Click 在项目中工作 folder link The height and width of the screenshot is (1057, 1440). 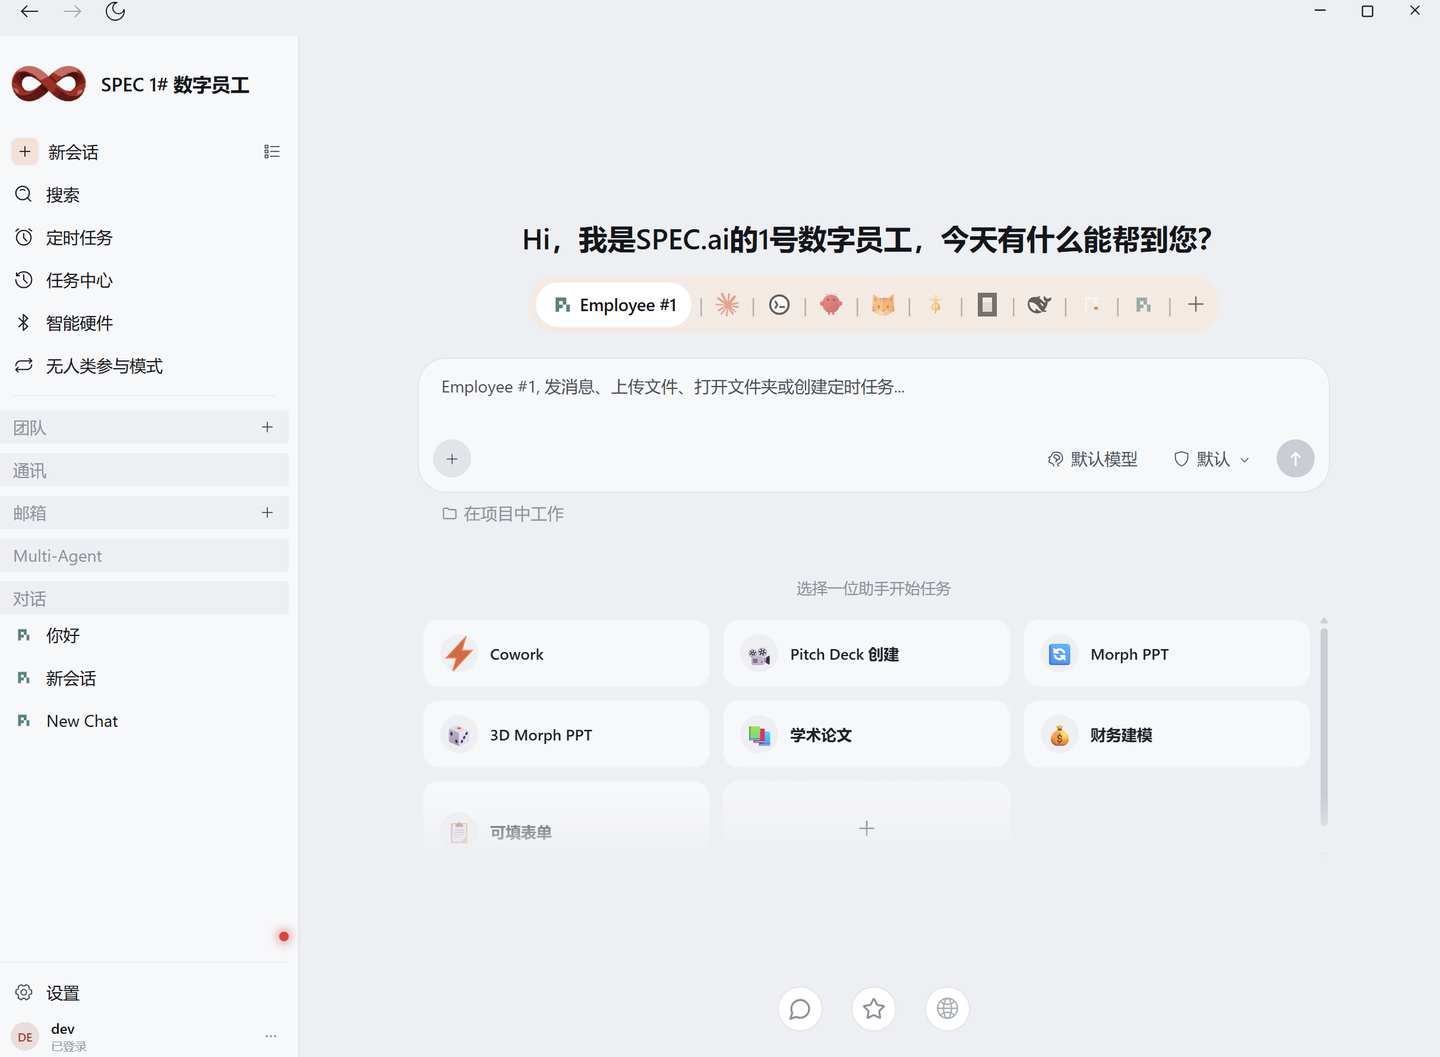point(503,514)
